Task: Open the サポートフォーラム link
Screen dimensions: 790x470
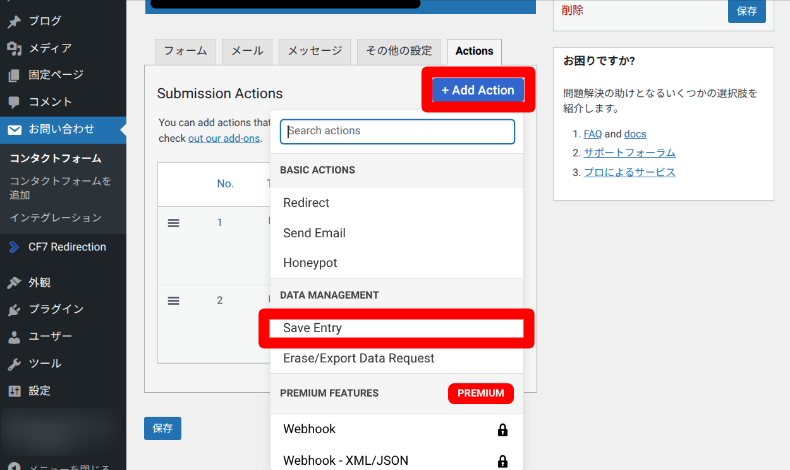Action: [x=629, y=153]
